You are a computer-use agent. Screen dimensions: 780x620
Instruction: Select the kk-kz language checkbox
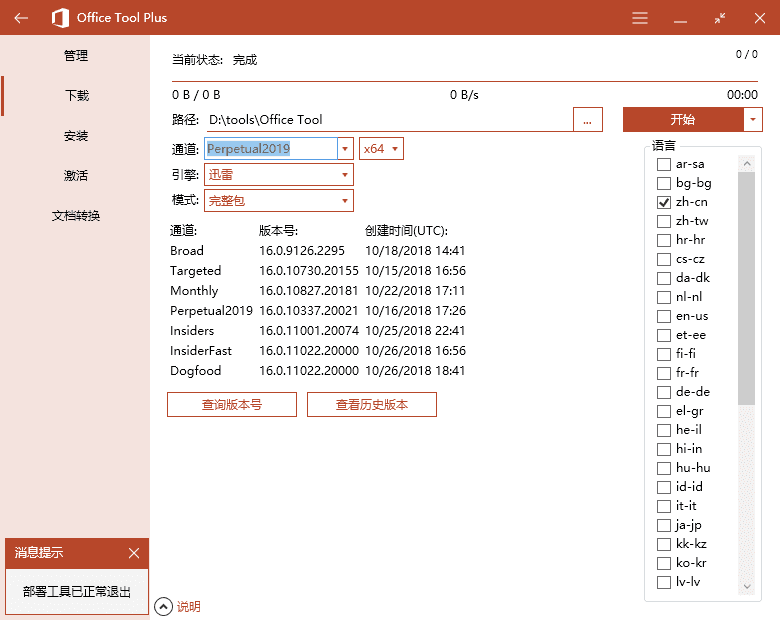tap(664, 544)
